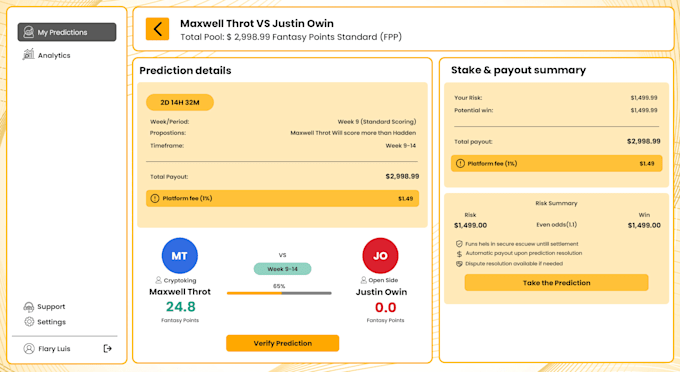Click the MT blue avatar circle
The width and height of the screenshot is (680, 372).
pyautogui.click(x=180, y=255)
